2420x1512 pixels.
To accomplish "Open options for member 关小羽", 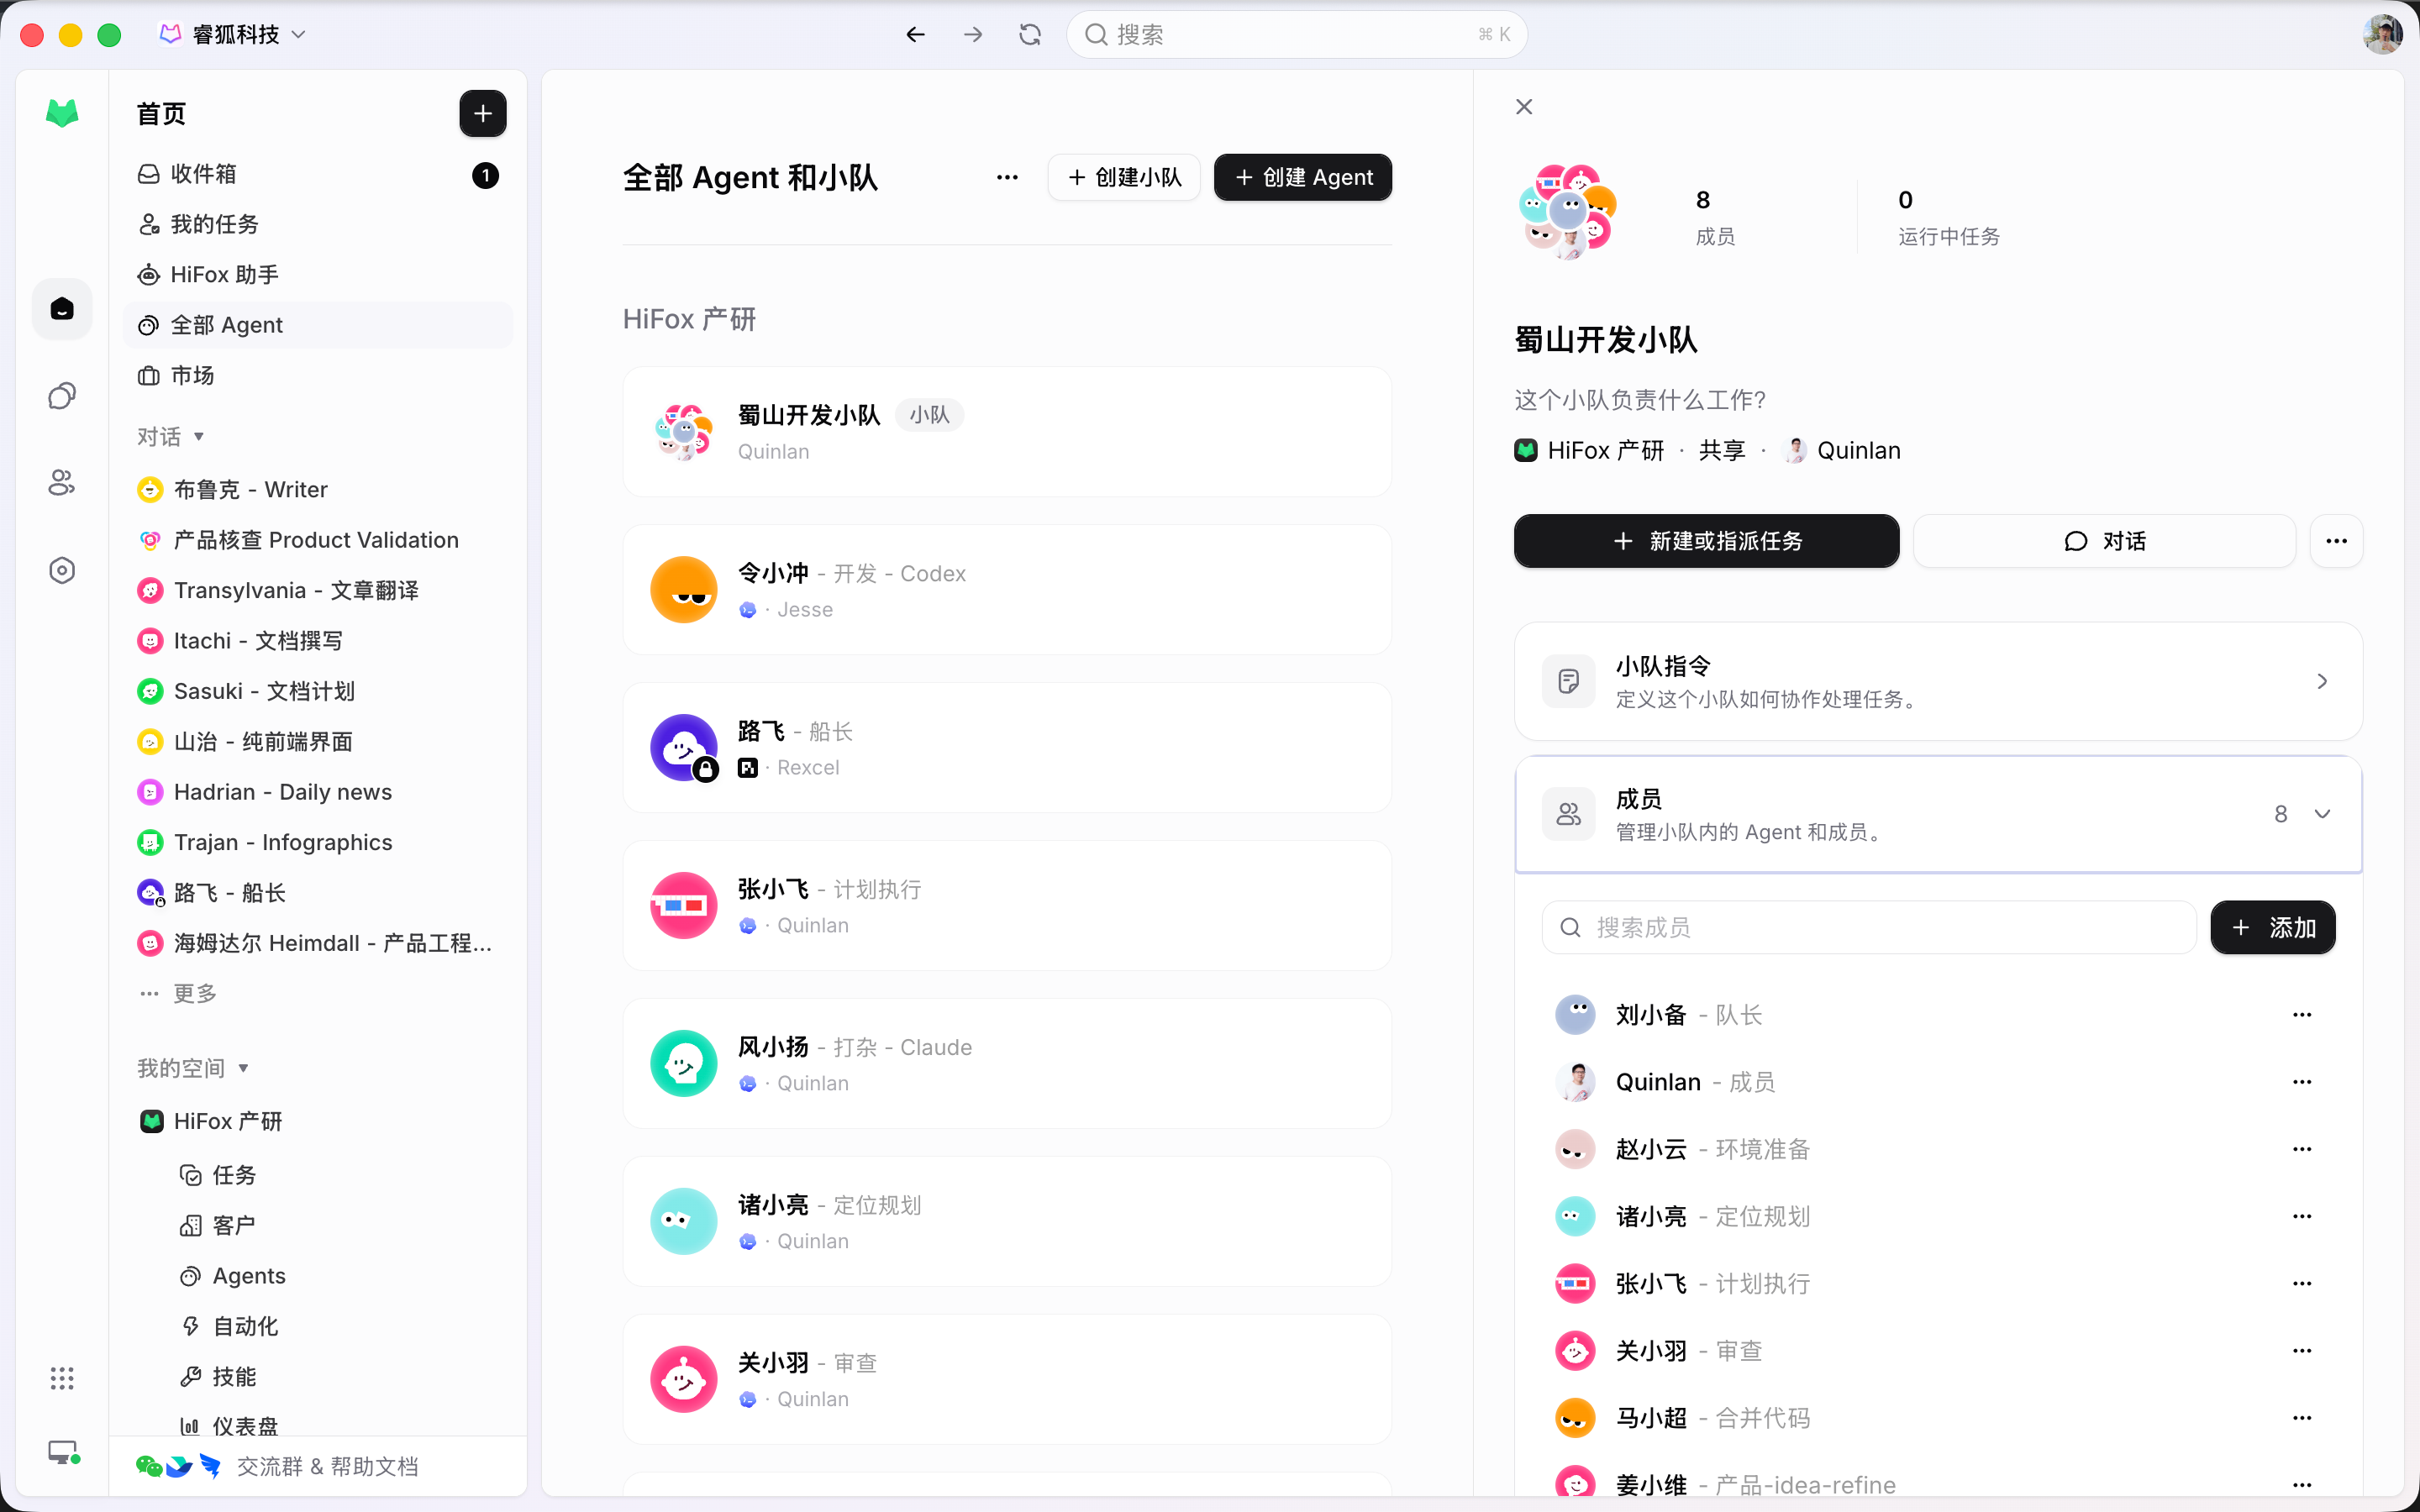I will coord(2302,1351).
